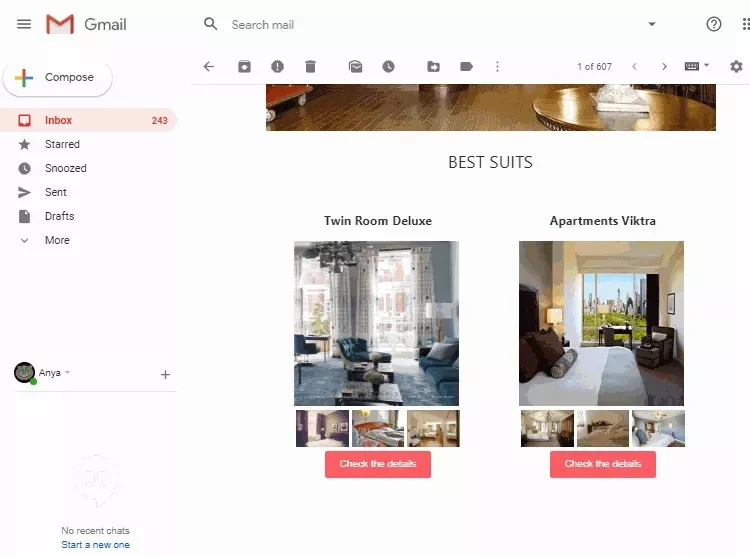The width and height of the screenshot is (750, 555).
Task: Click the hotel lobby banner image
Action: [491, 107]
